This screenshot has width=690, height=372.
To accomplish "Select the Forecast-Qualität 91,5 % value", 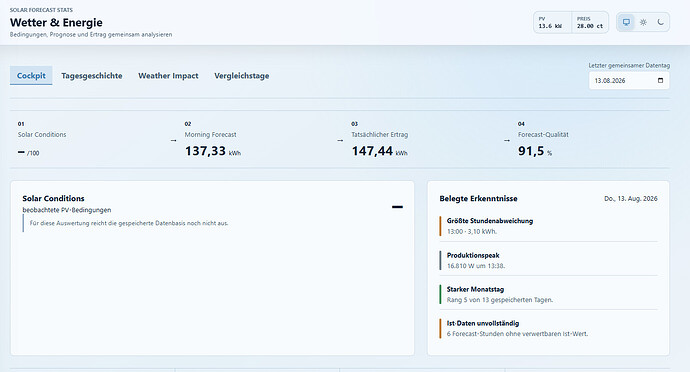I will click(x=535, y=151).
